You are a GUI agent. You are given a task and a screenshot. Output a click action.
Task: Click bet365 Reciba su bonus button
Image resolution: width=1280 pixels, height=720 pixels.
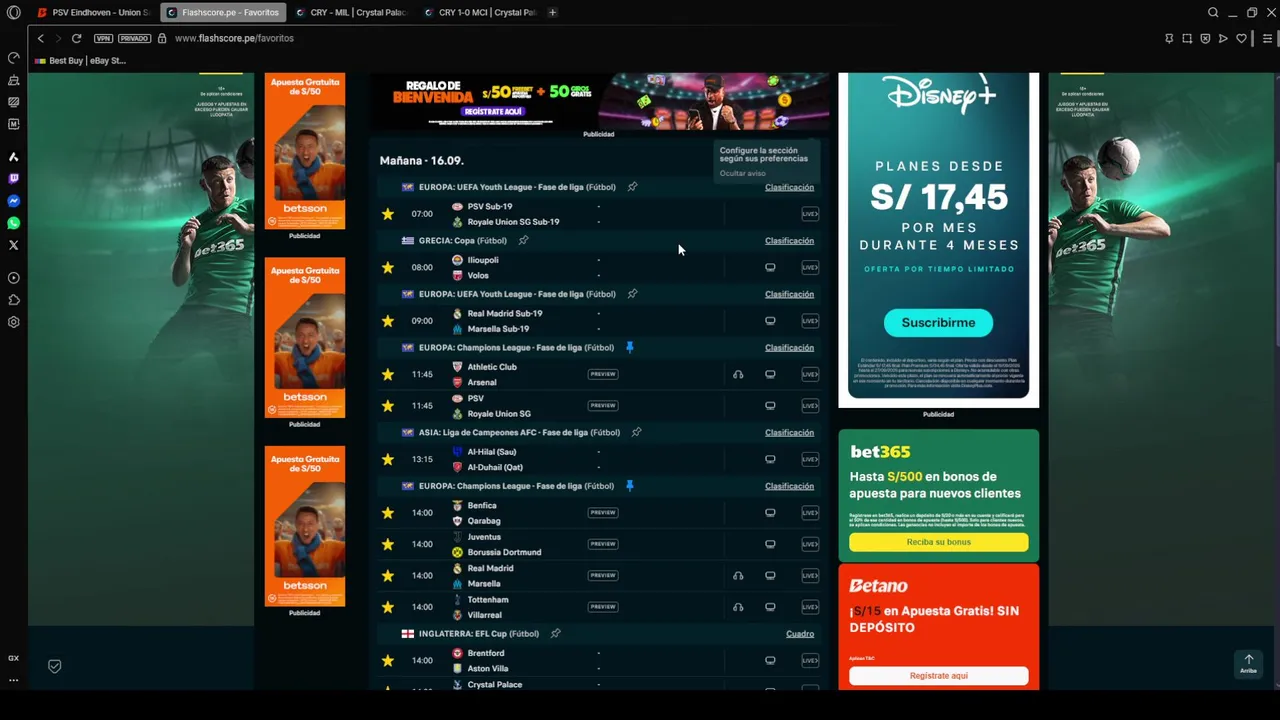938,542
